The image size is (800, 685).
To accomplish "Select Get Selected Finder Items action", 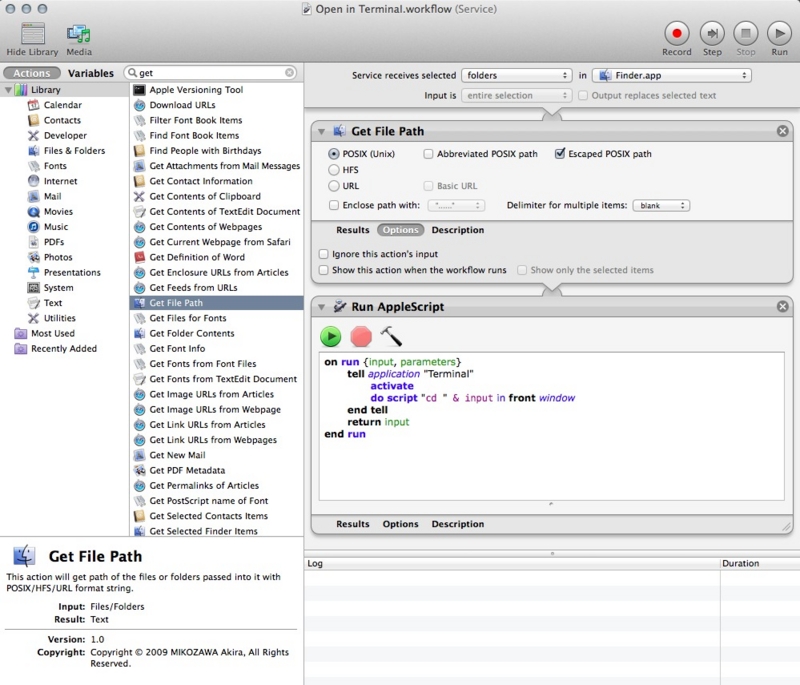I will [x=217, y=531].
